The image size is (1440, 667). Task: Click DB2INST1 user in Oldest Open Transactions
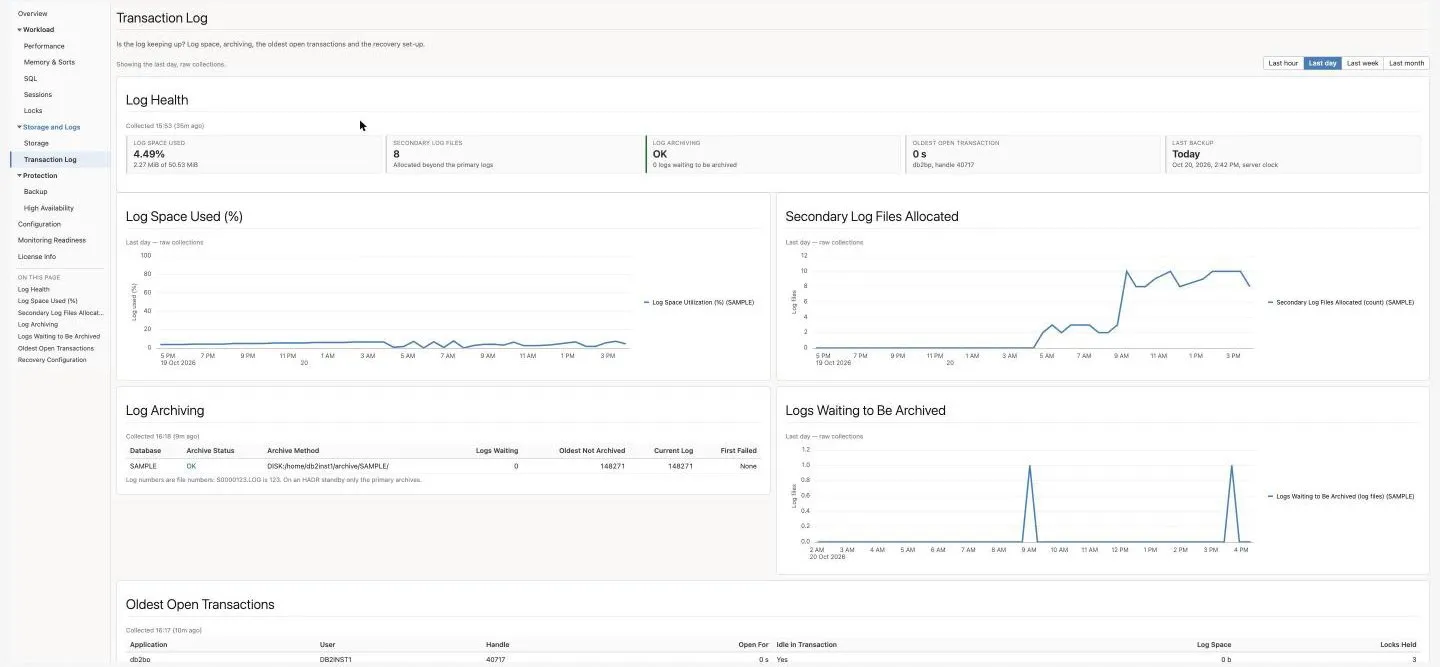(x=336, y=660)
